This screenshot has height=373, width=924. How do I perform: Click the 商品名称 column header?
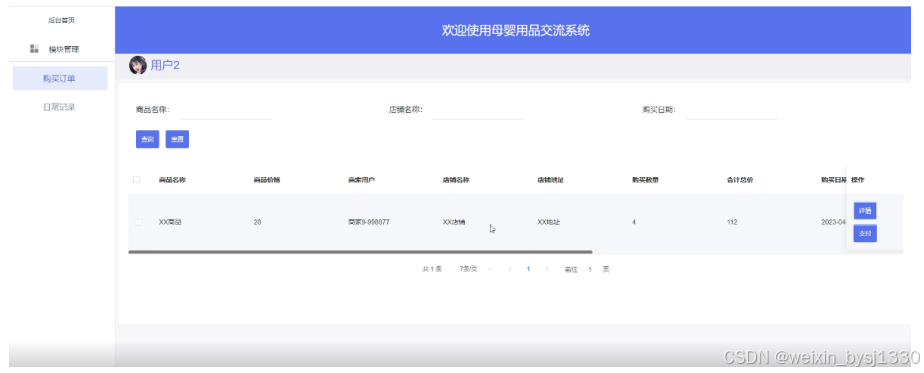click(172, 180)
